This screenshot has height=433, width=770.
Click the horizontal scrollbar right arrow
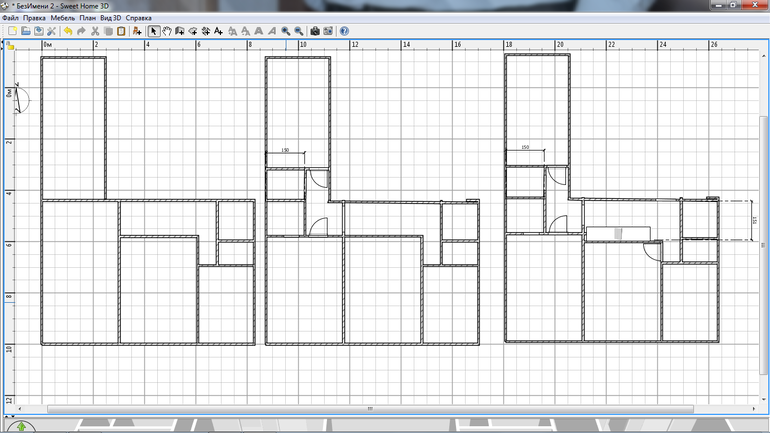coord(754,408)
